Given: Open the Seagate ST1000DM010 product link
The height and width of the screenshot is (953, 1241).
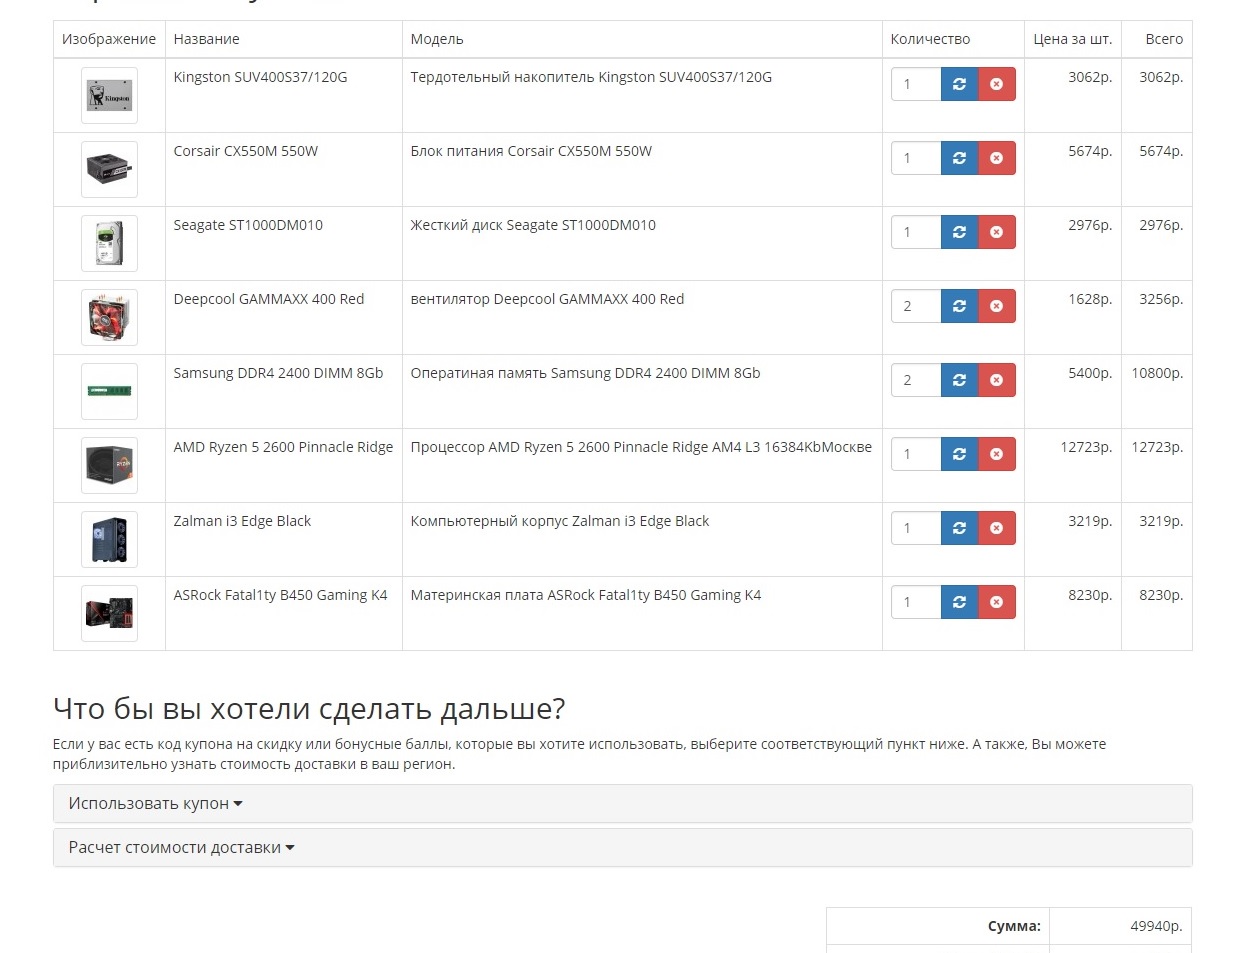Looking at the screenshot, I should (x=248, y=225).
